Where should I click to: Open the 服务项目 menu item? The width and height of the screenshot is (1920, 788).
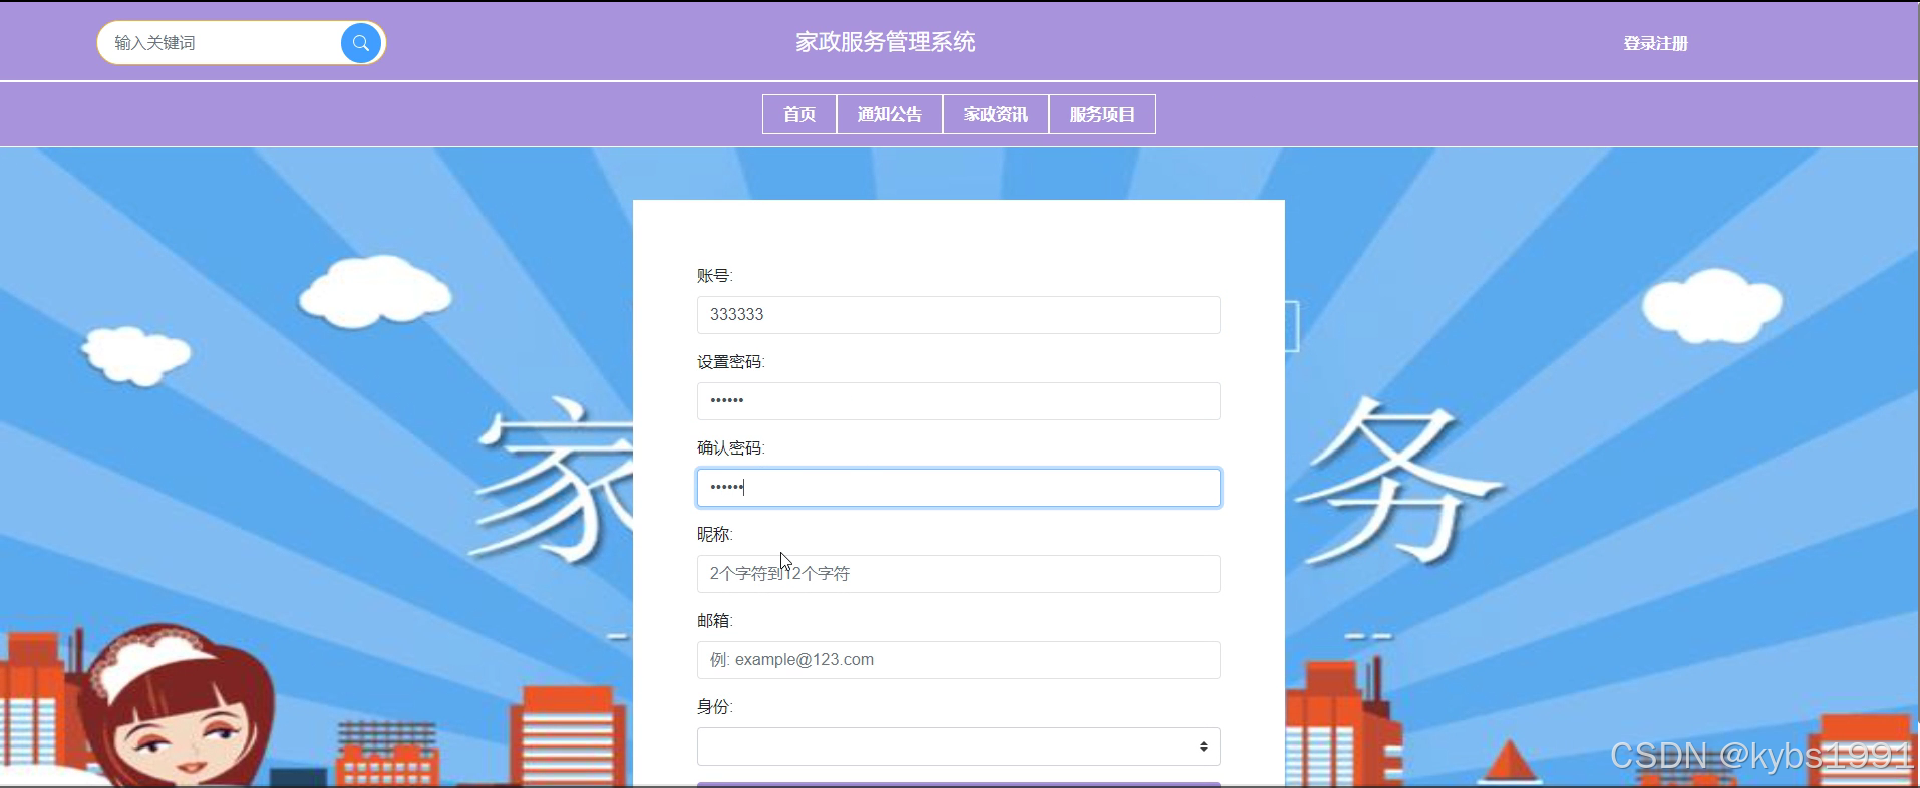click(x=1102, y=114)
